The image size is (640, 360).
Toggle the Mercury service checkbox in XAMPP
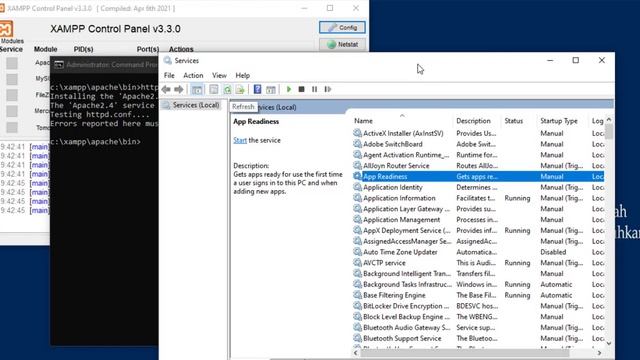12,111
